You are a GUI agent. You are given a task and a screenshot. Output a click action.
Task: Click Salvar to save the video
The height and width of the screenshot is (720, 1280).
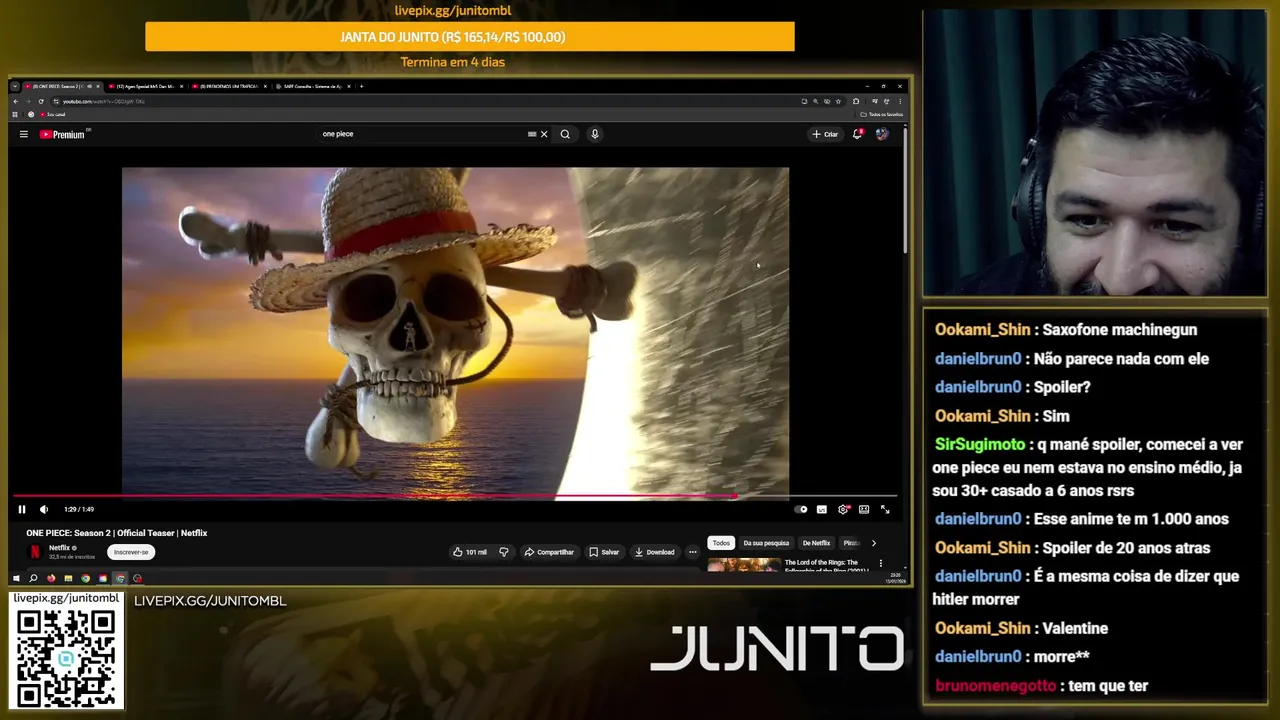(x=604, y=552)
